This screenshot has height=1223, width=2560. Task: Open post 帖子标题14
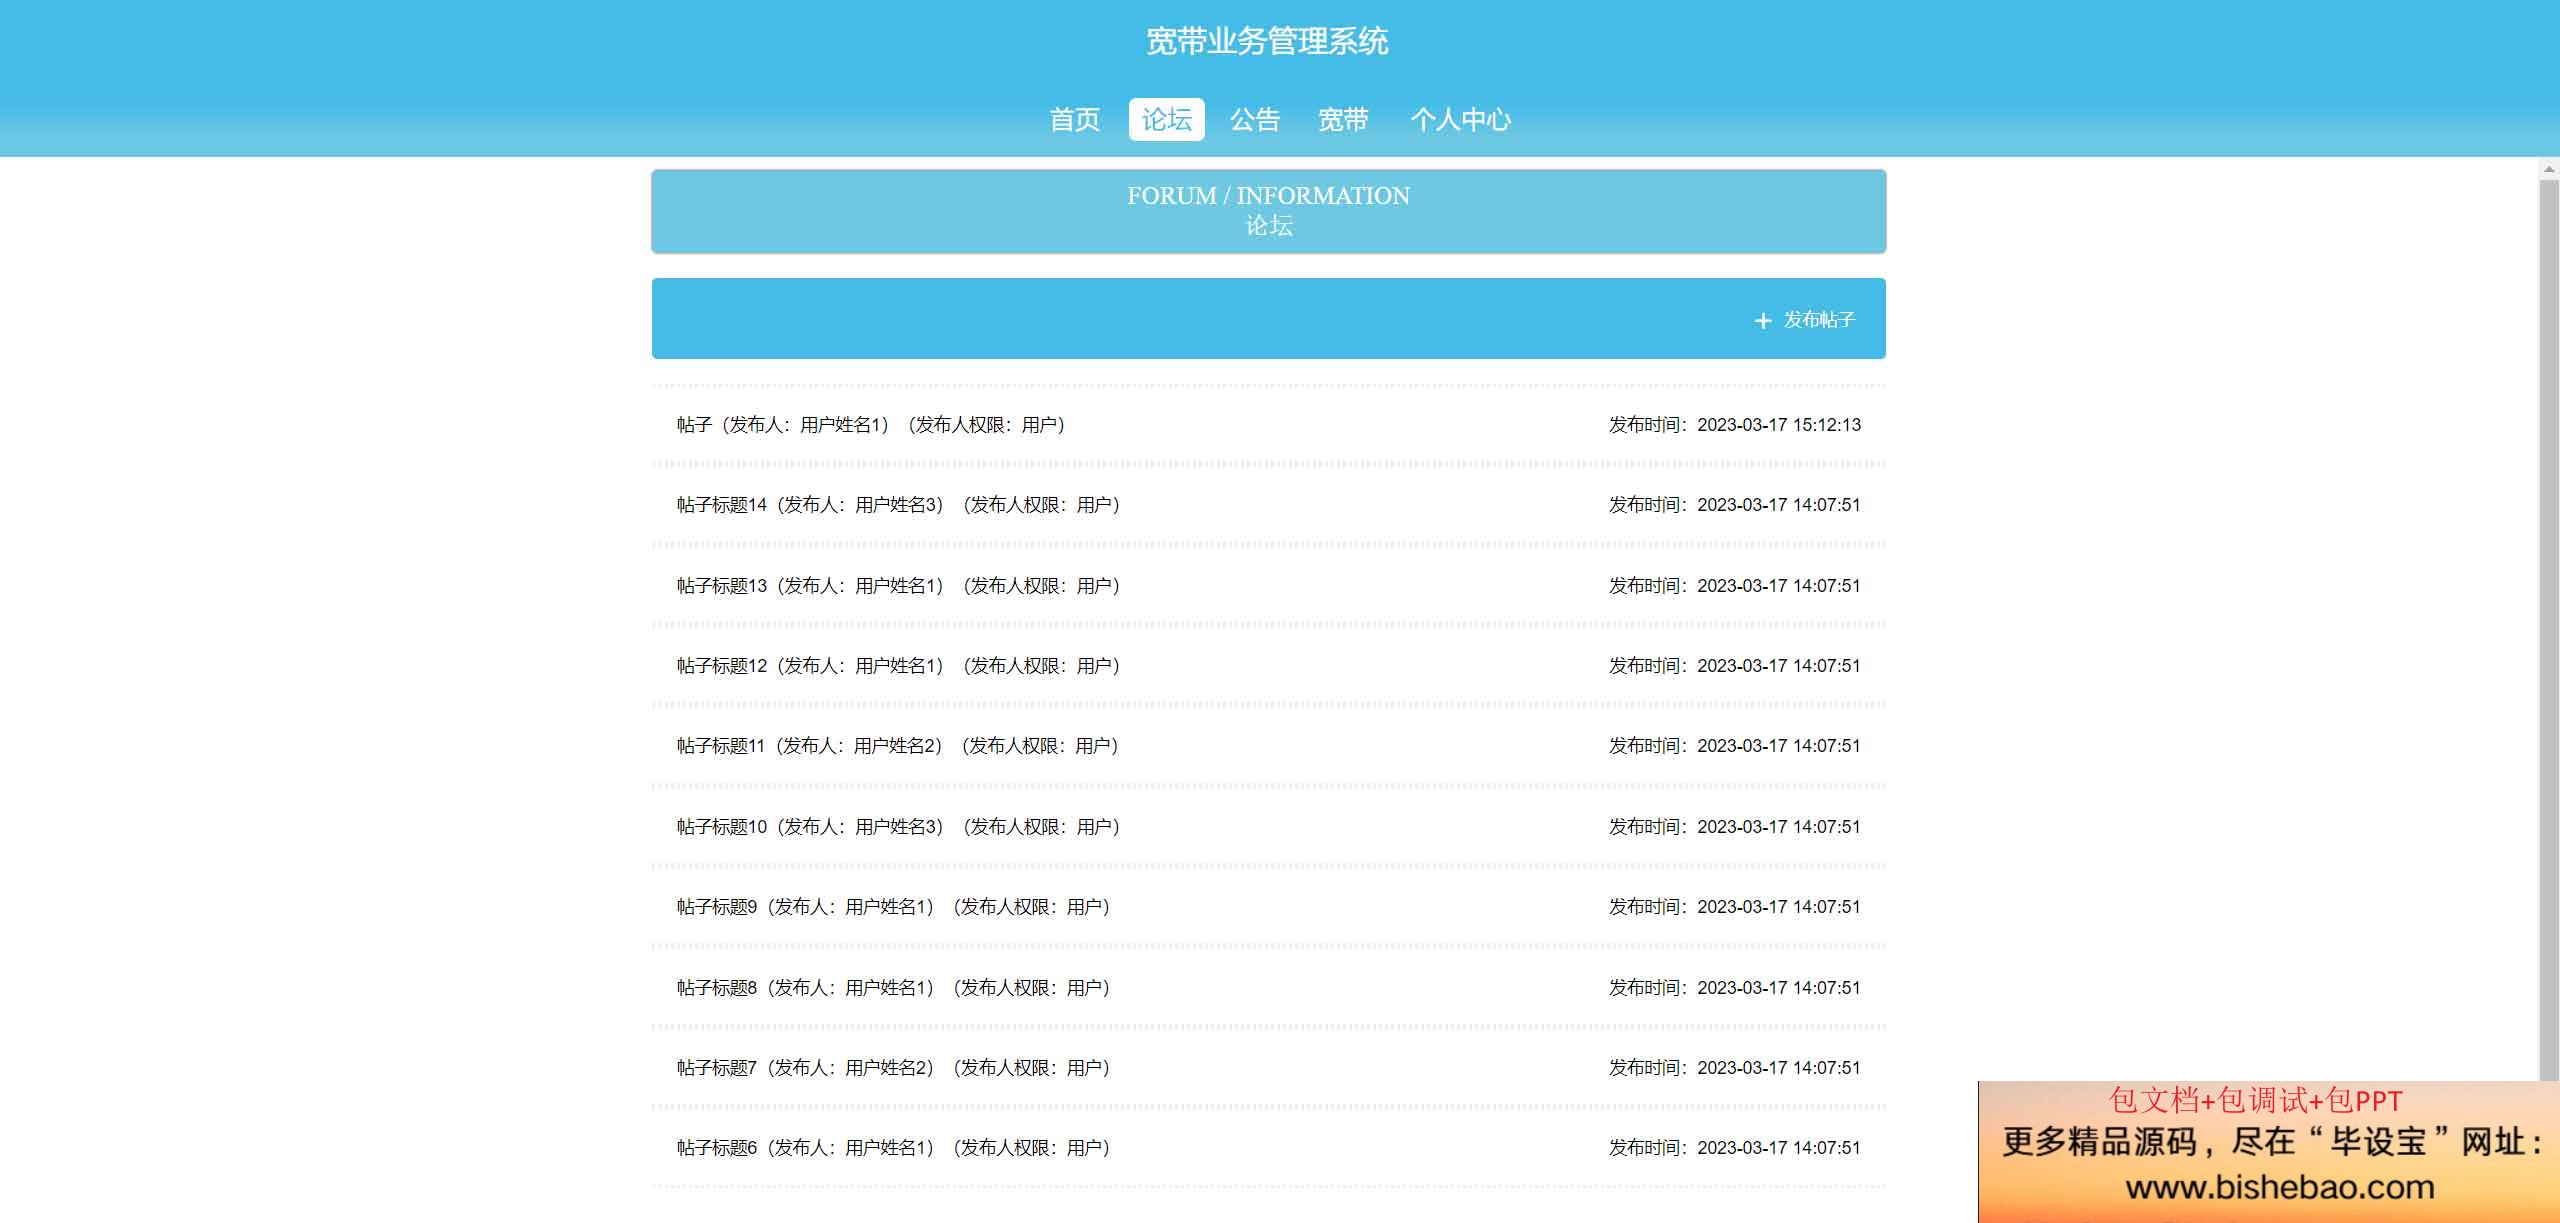pyautogui.click(x=898, y=505)
